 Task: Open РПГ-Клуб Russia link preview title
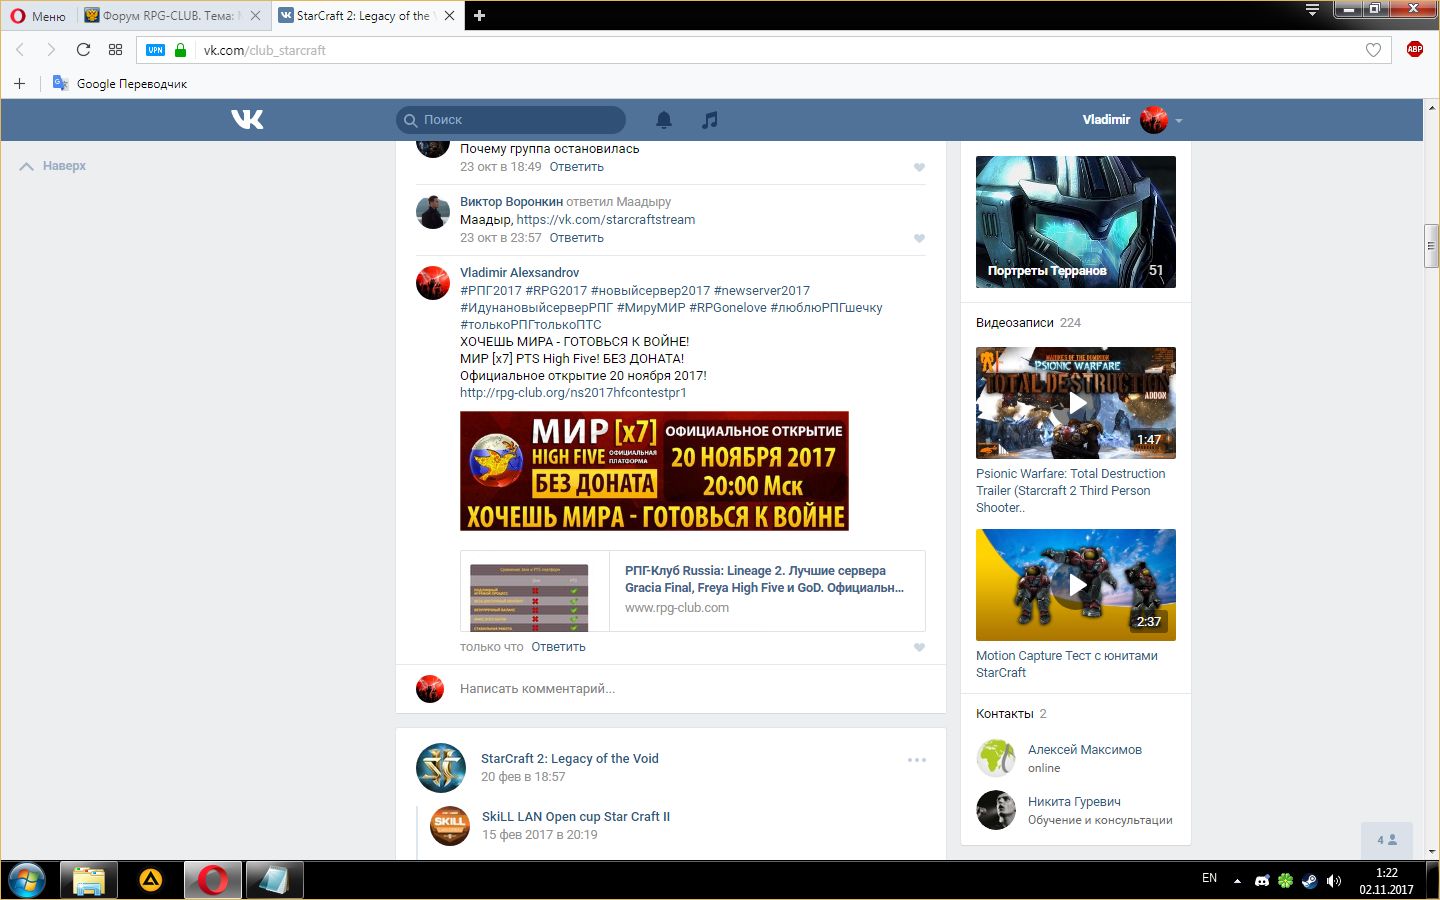point(764,579)
